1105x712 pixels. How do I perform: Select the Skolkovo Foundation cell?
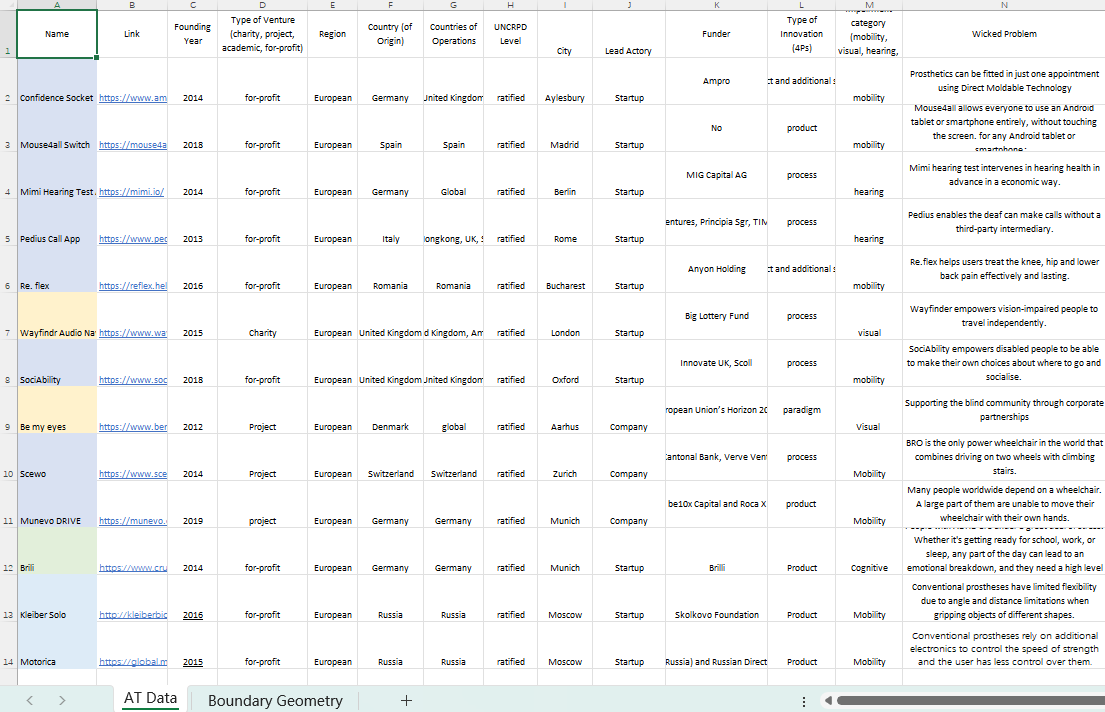pos(716,599)
